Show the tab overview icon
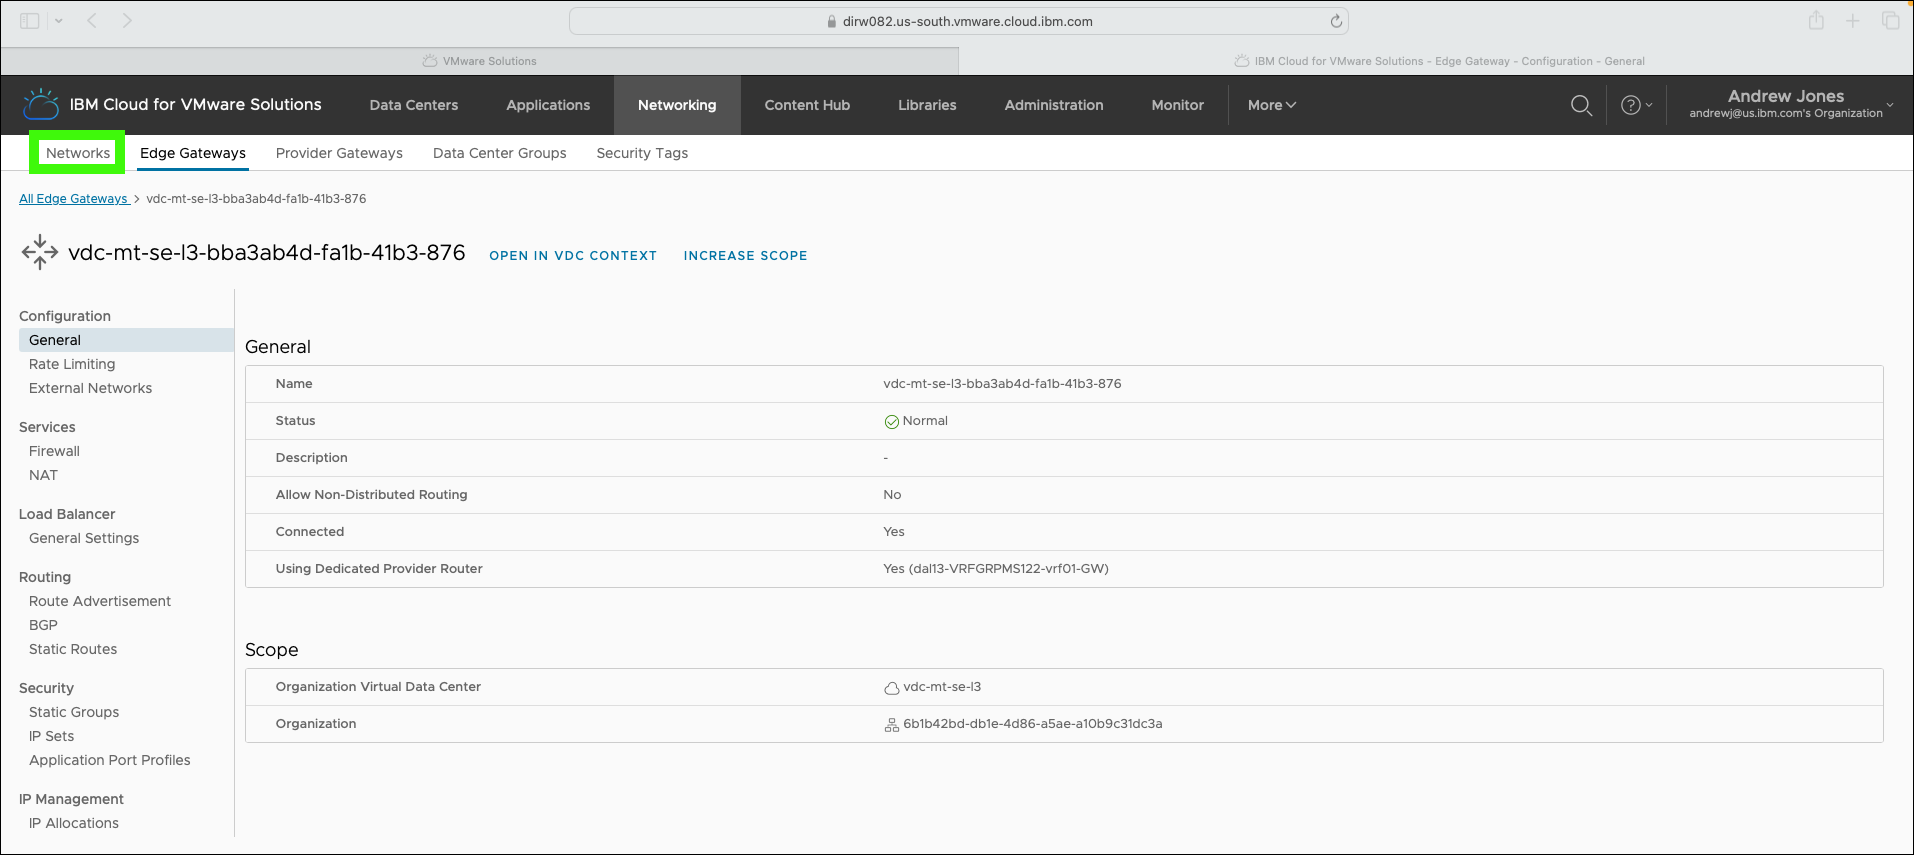 (1890, 20)
